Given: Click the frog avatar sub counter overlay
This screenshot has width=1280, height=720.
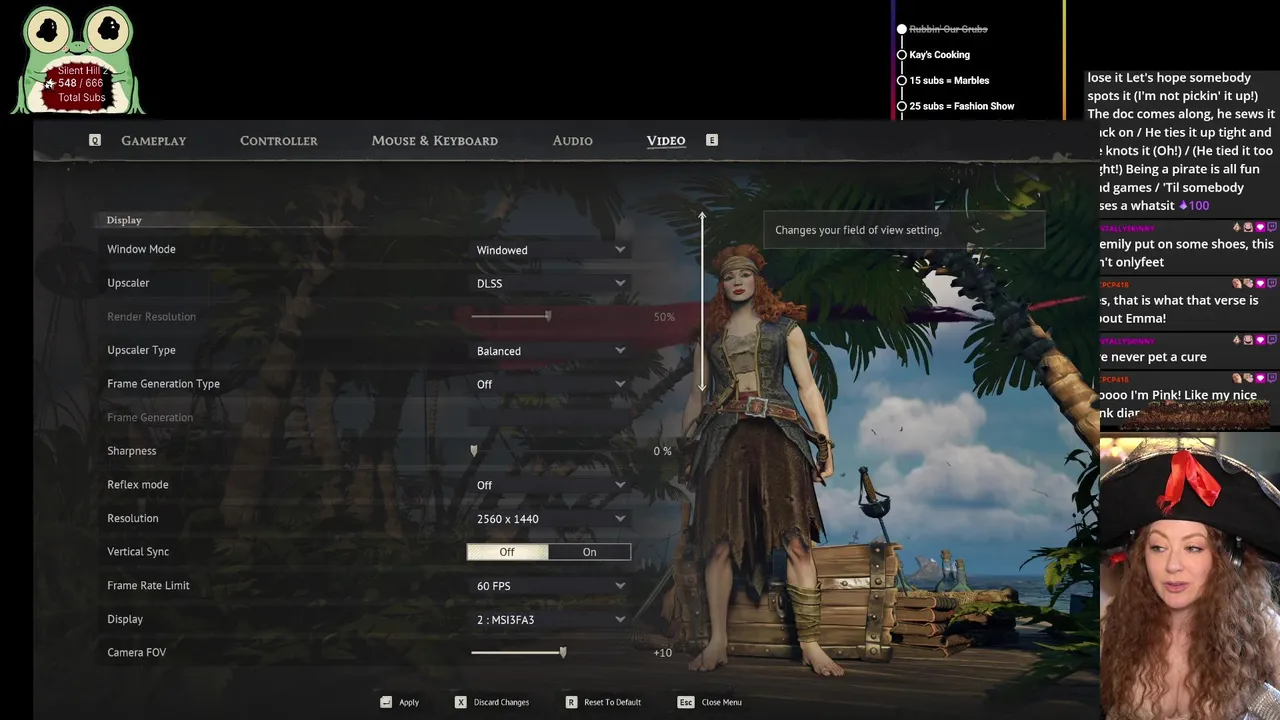Looking at the screenshot, I should point(78,60).
